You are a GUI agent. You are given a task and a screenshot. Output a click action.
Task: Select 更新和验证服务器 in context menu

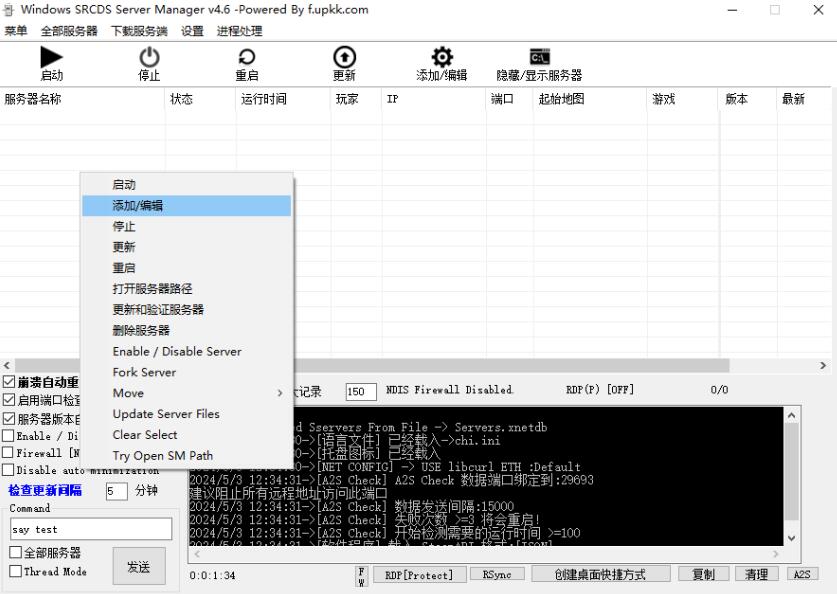186,310
